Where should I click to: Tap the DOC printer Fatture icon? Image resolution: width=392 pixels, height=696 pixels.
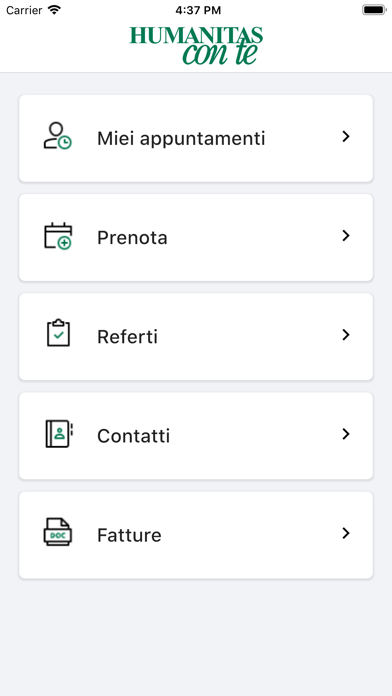pos(58,531)
